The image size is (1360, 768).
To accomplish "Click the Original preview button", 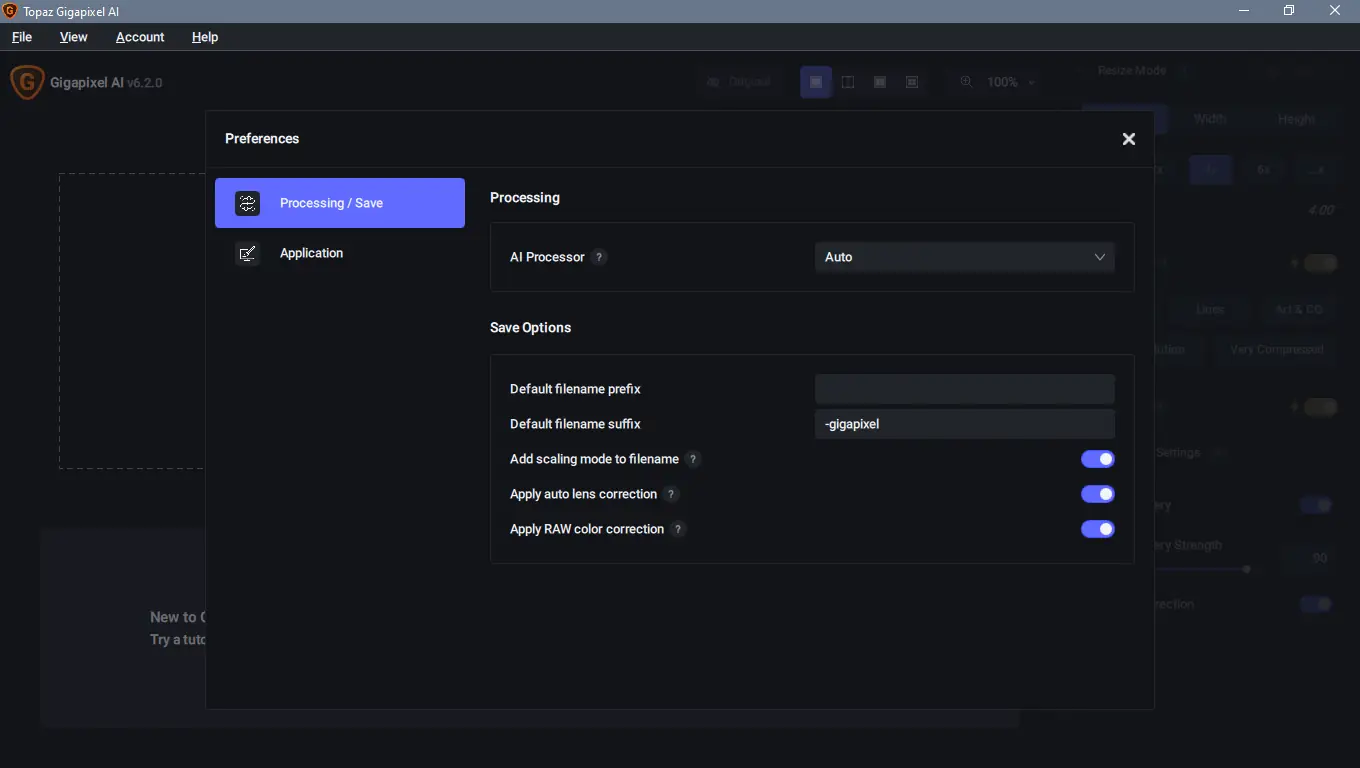I will [739, 82].
